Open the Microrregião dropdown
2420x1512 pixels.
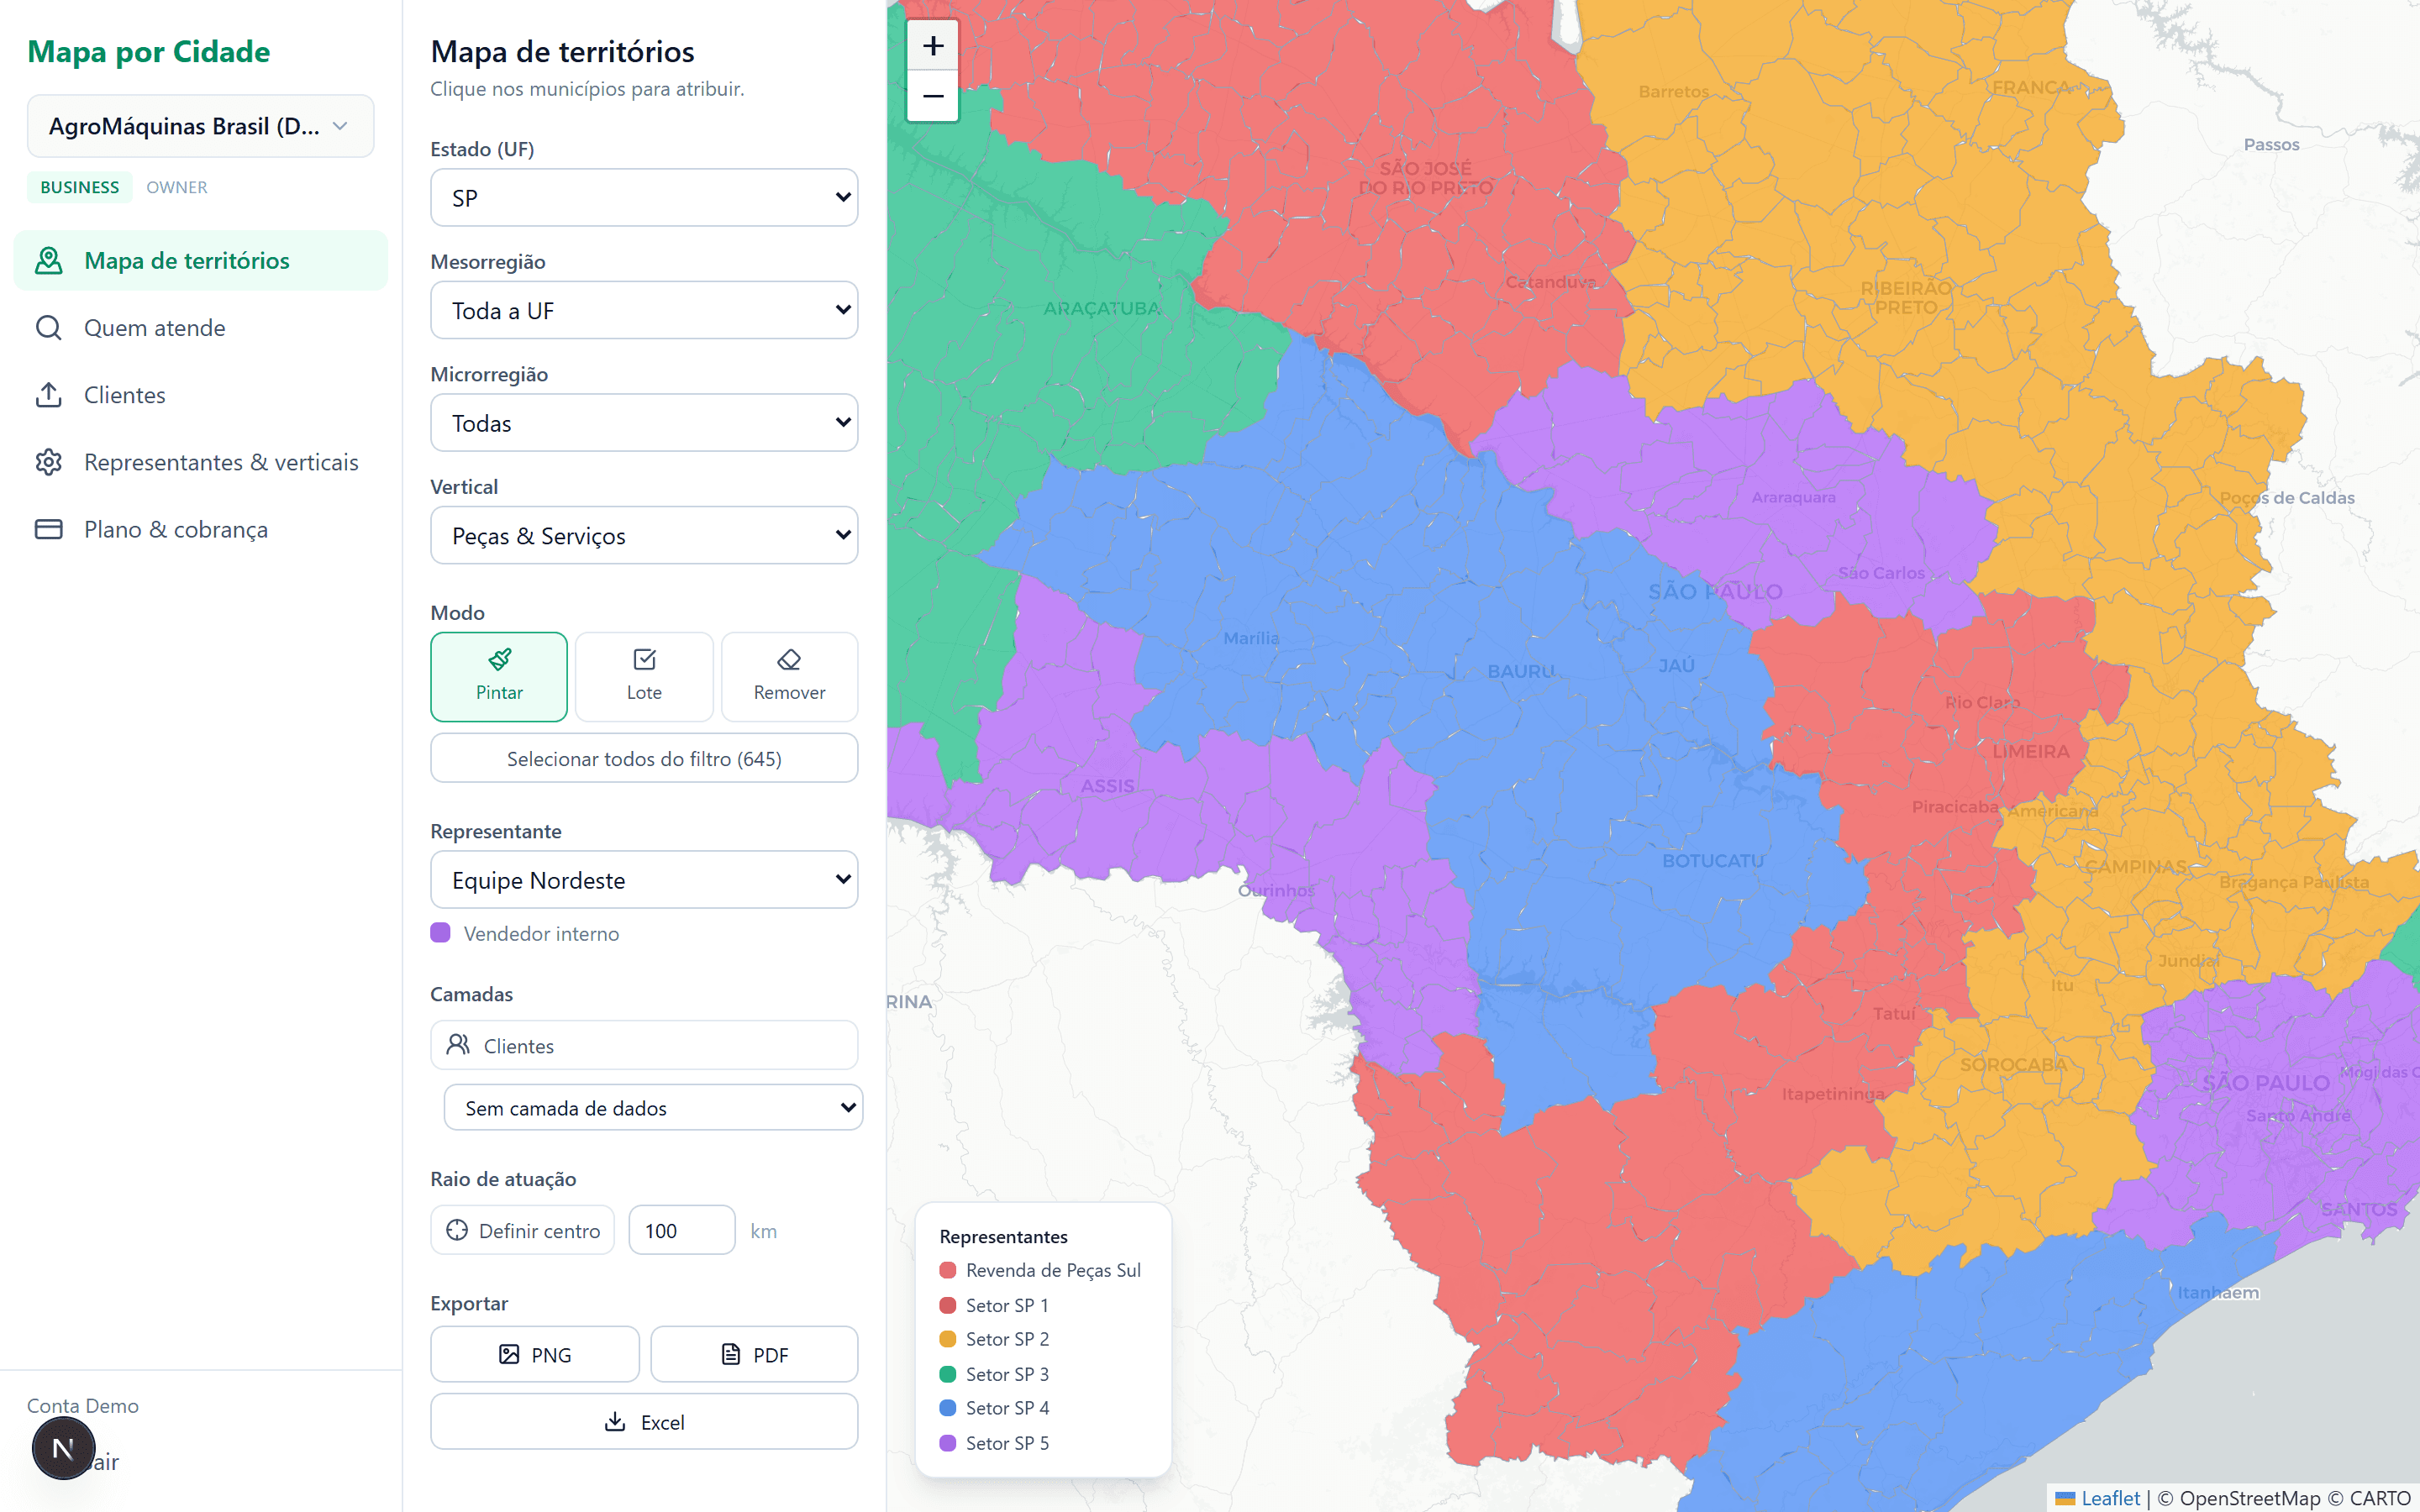pos(644,423)
